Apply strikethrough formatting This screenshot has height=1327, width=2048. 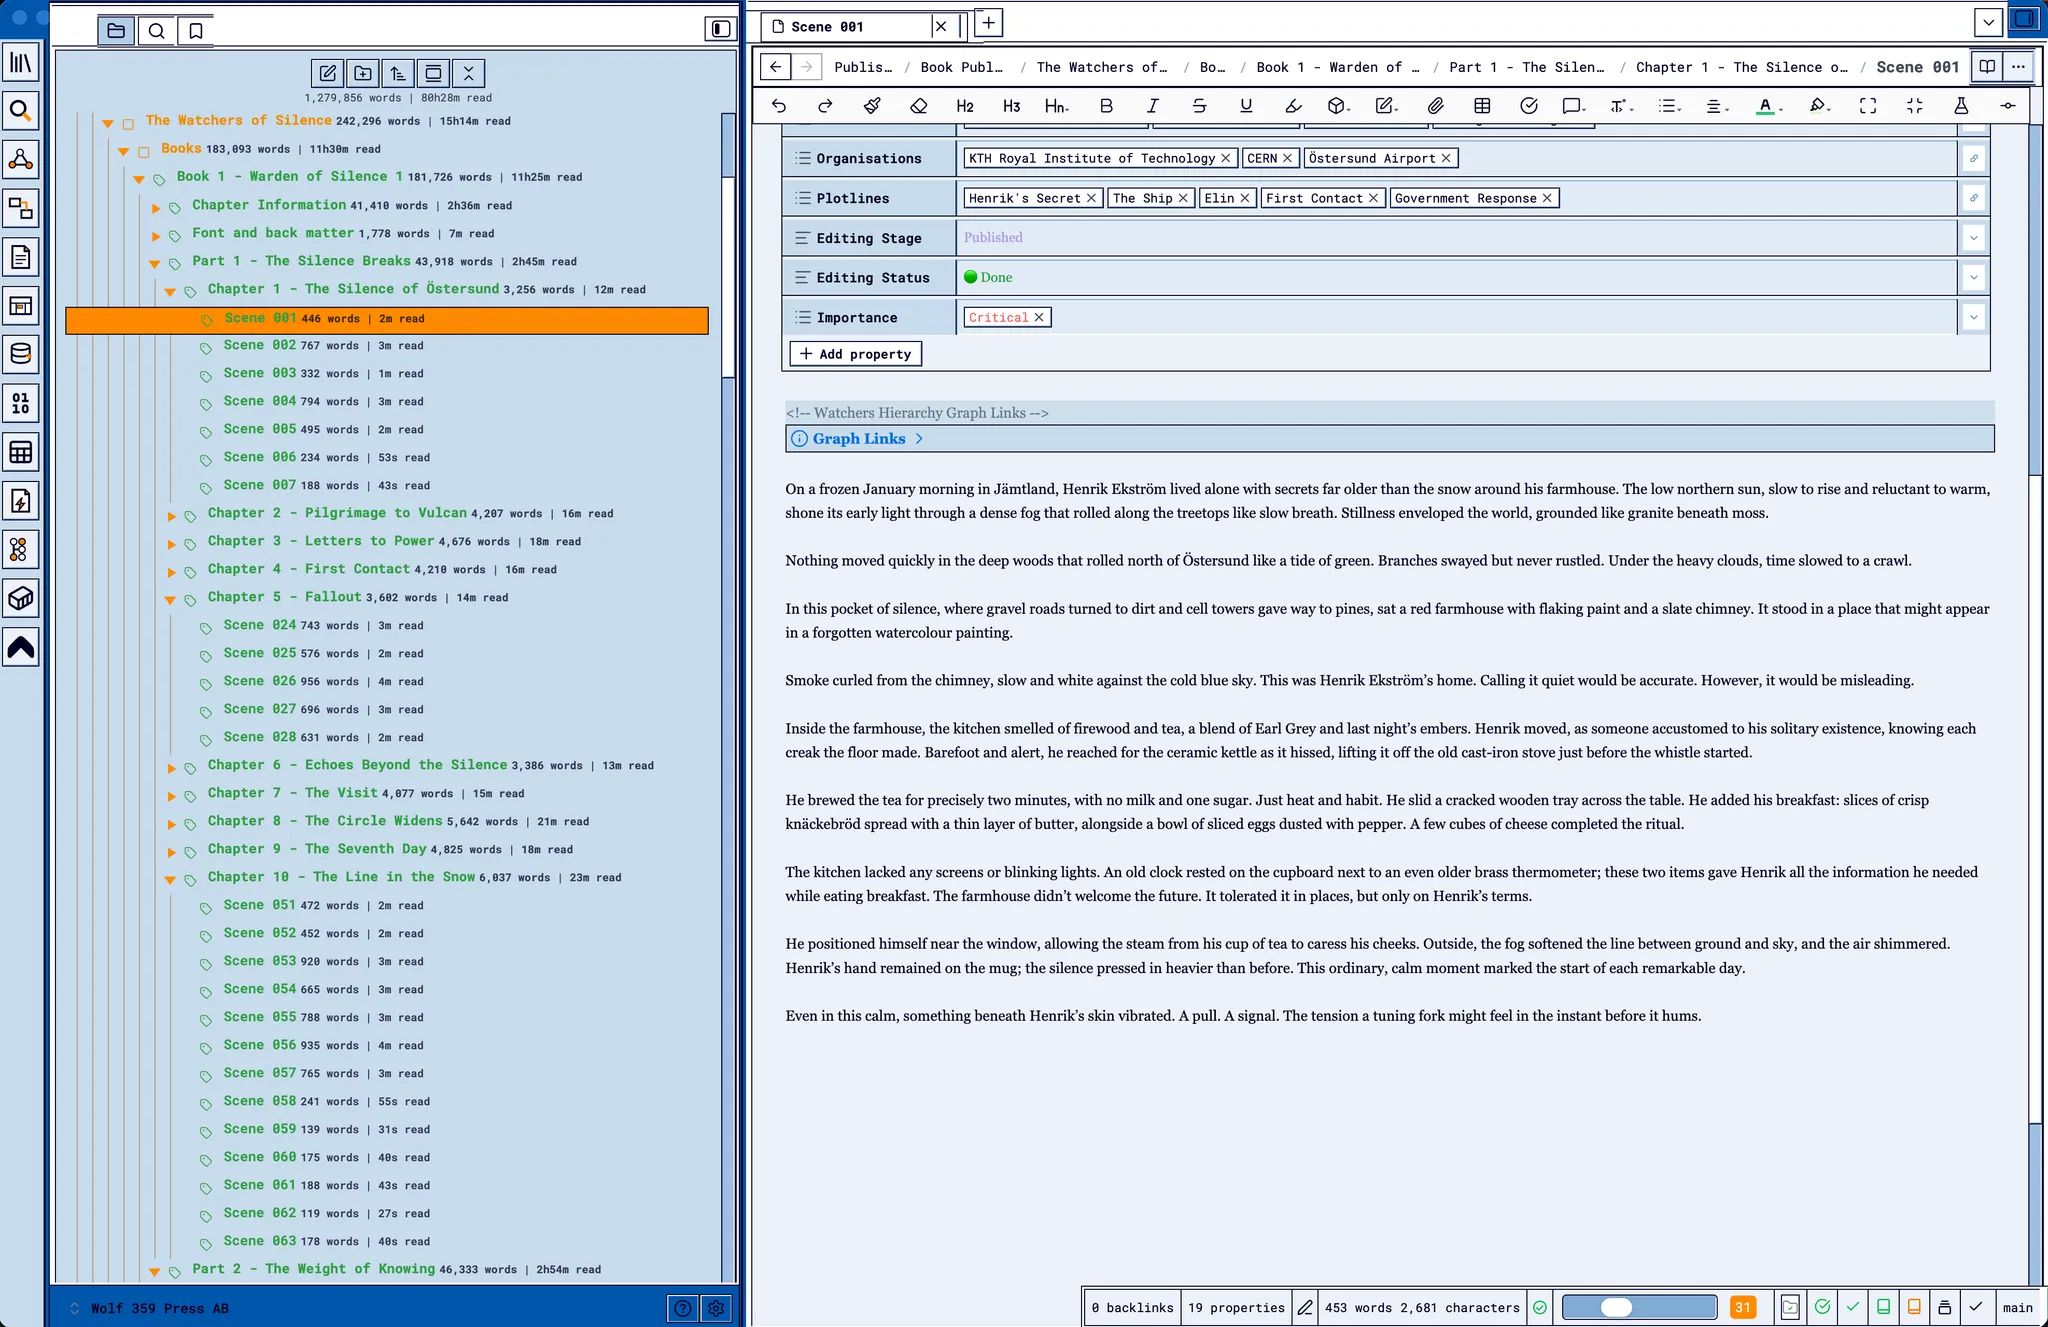[x=1199, y=106]
